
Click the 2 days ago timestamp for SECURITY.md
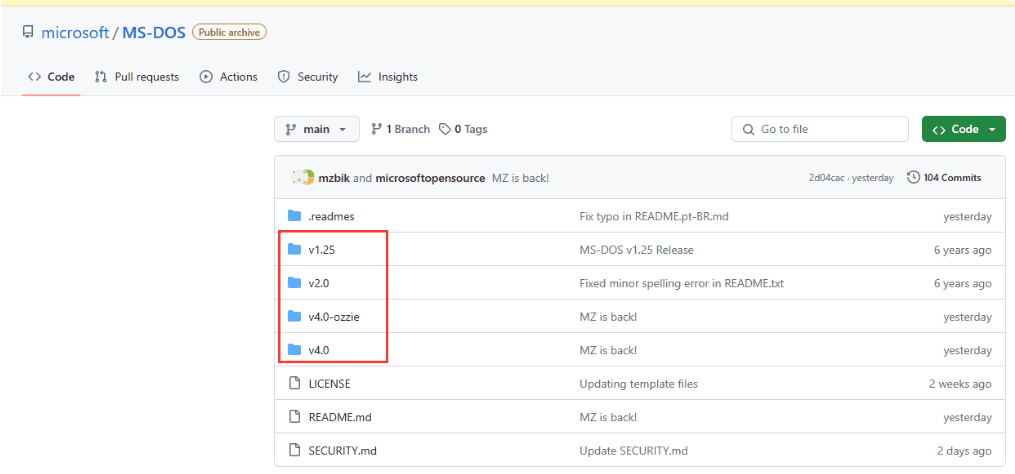pos(964,451)
